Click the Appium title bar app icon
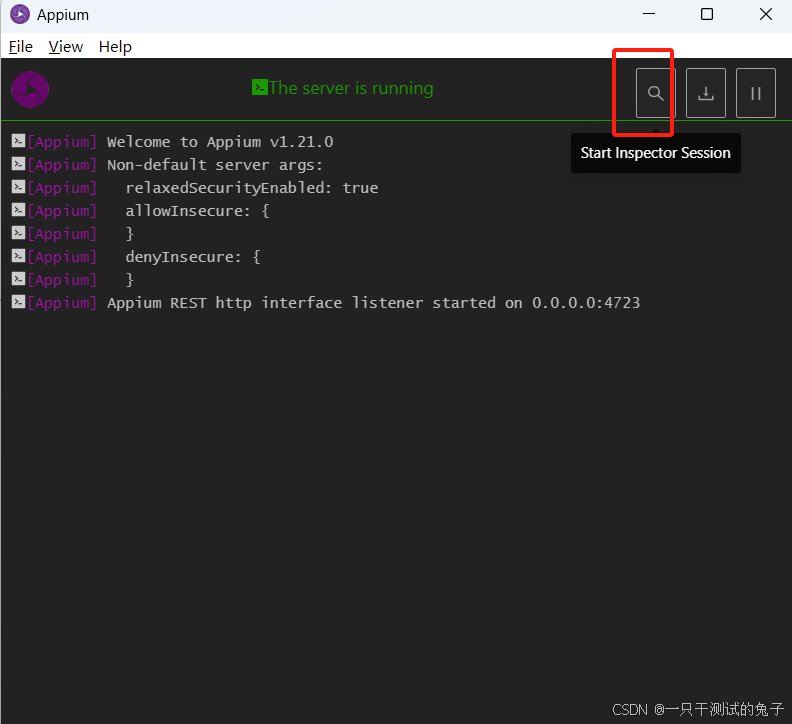Viewport: 792px width, 724px height. [x=20, y=14]
